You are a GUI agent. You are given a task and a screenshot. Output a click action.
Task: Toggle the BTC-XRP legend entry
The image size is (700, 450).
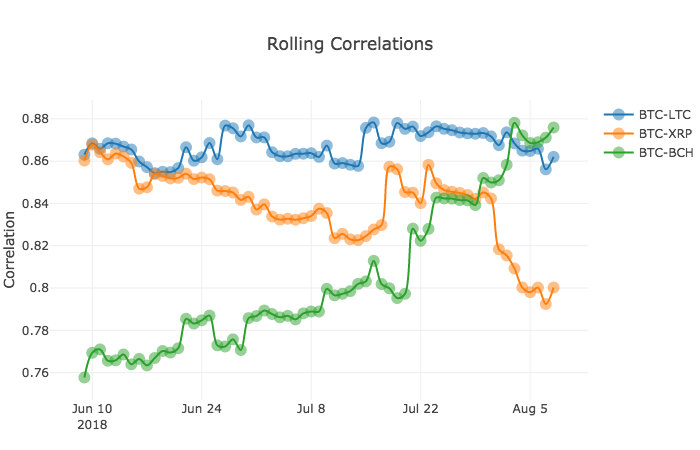648,133
